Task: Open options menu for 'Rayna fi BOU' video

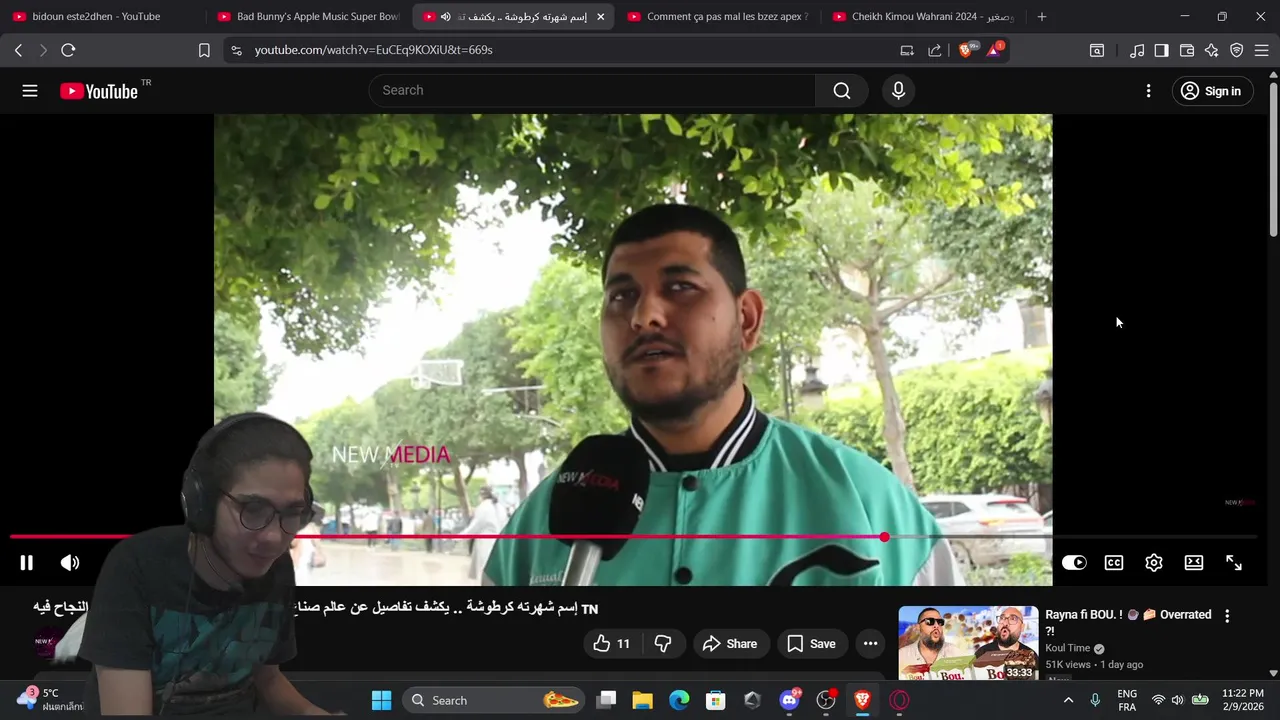Action: pos(1227,616)
